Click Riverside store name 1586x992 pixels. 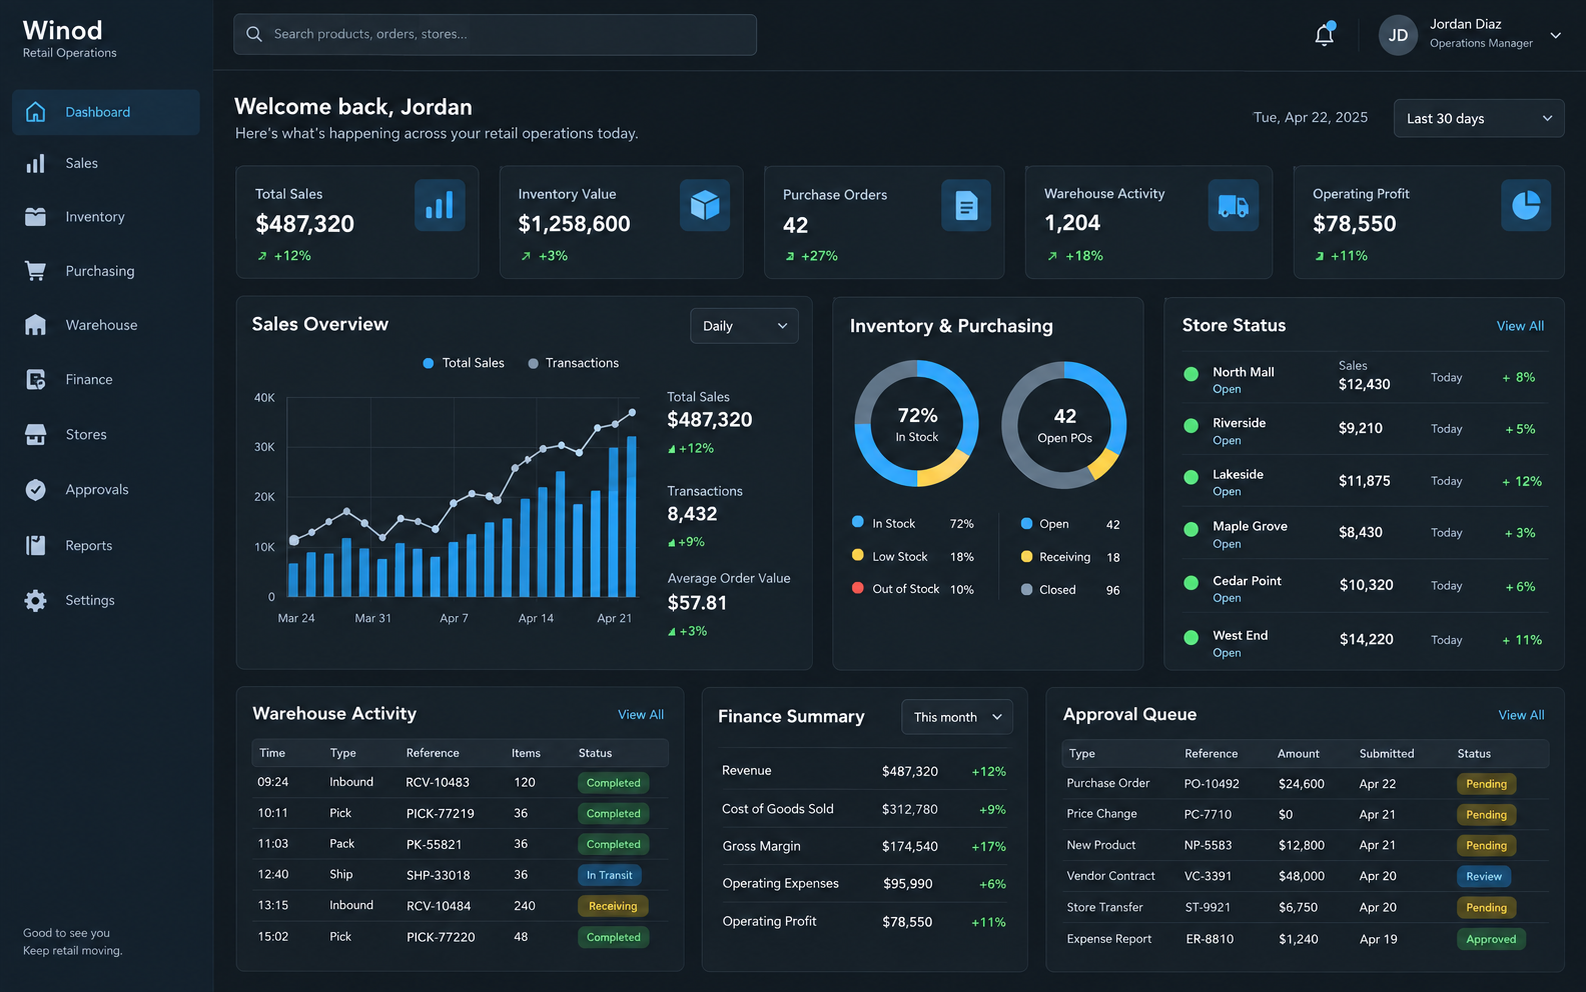click(1239, 423)
